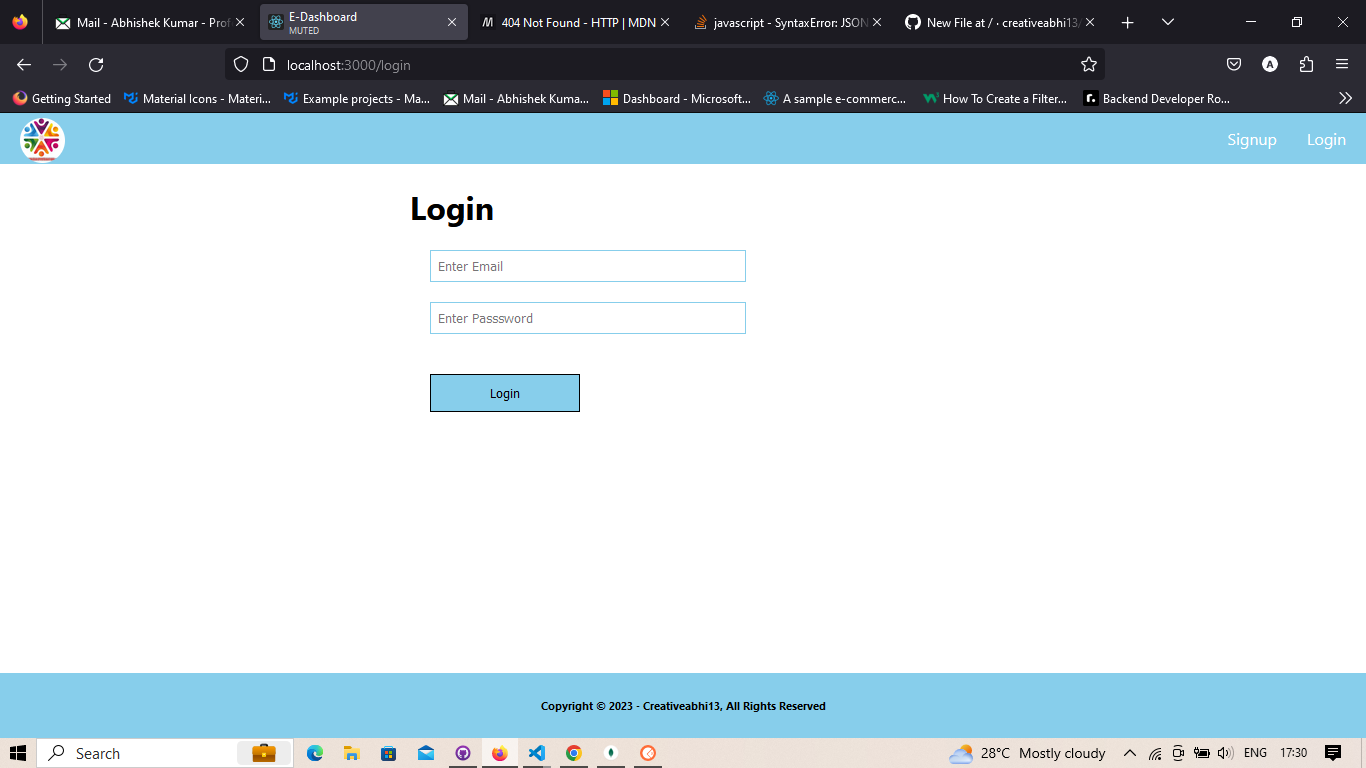Image resolution: width=1366 pixels, height=768 pixels.
Task: Click the Login submit button
Action: (504, 392)
